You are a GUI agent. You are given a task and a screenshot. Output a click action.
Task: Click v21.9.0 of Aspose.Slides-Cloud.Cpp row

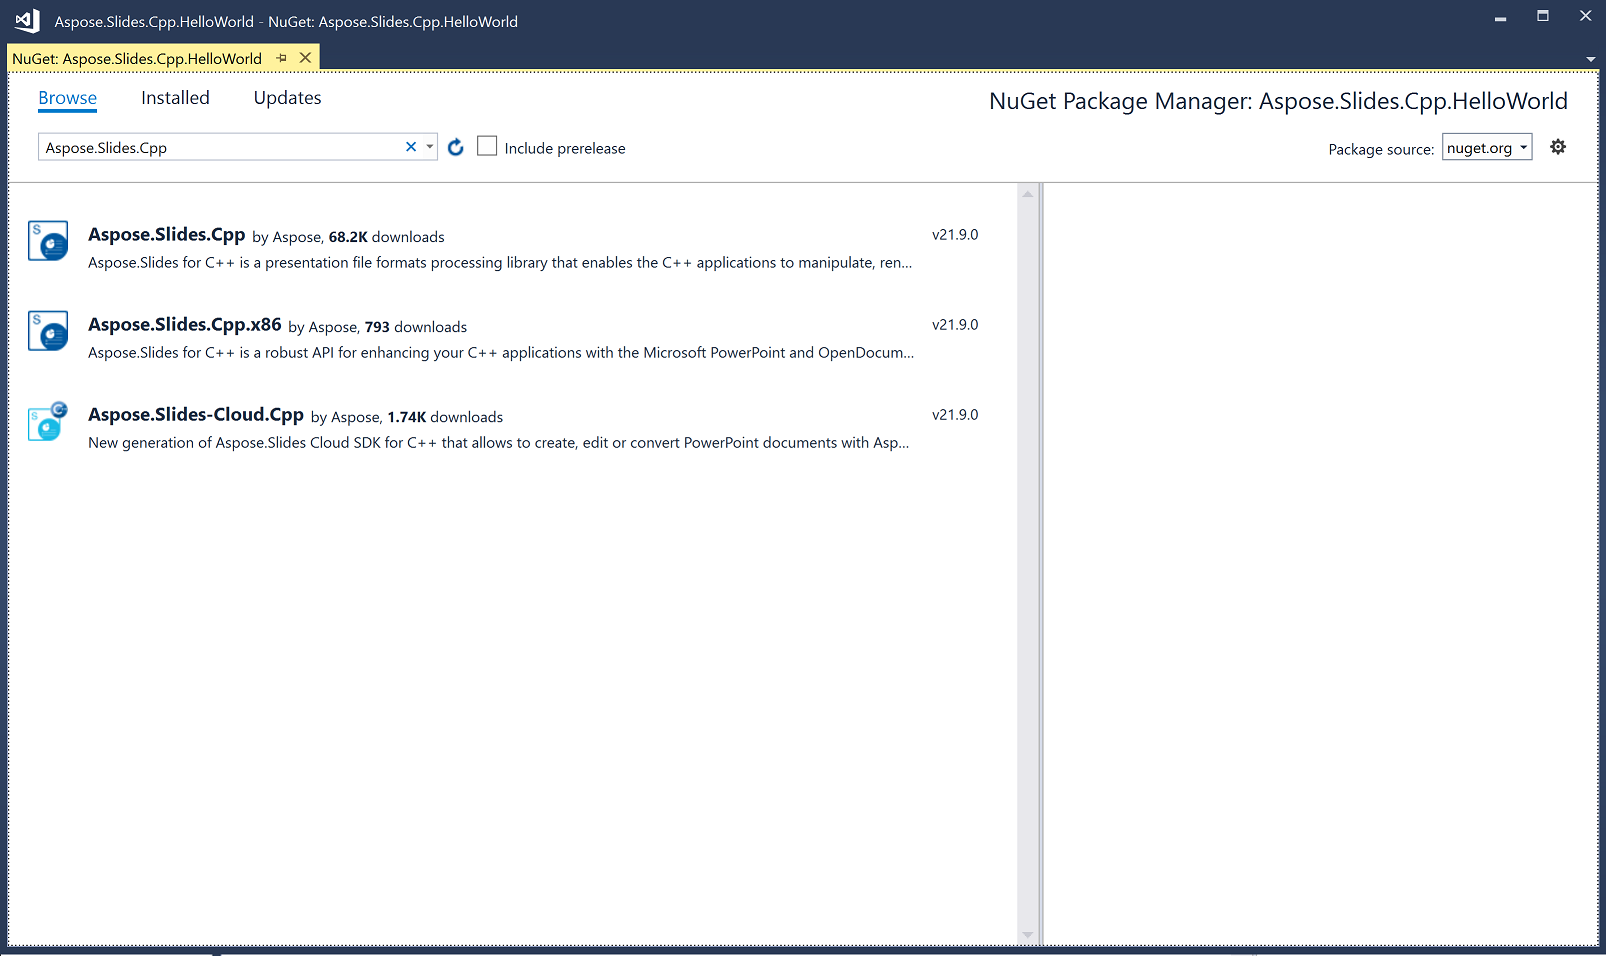tap(955, 415)
